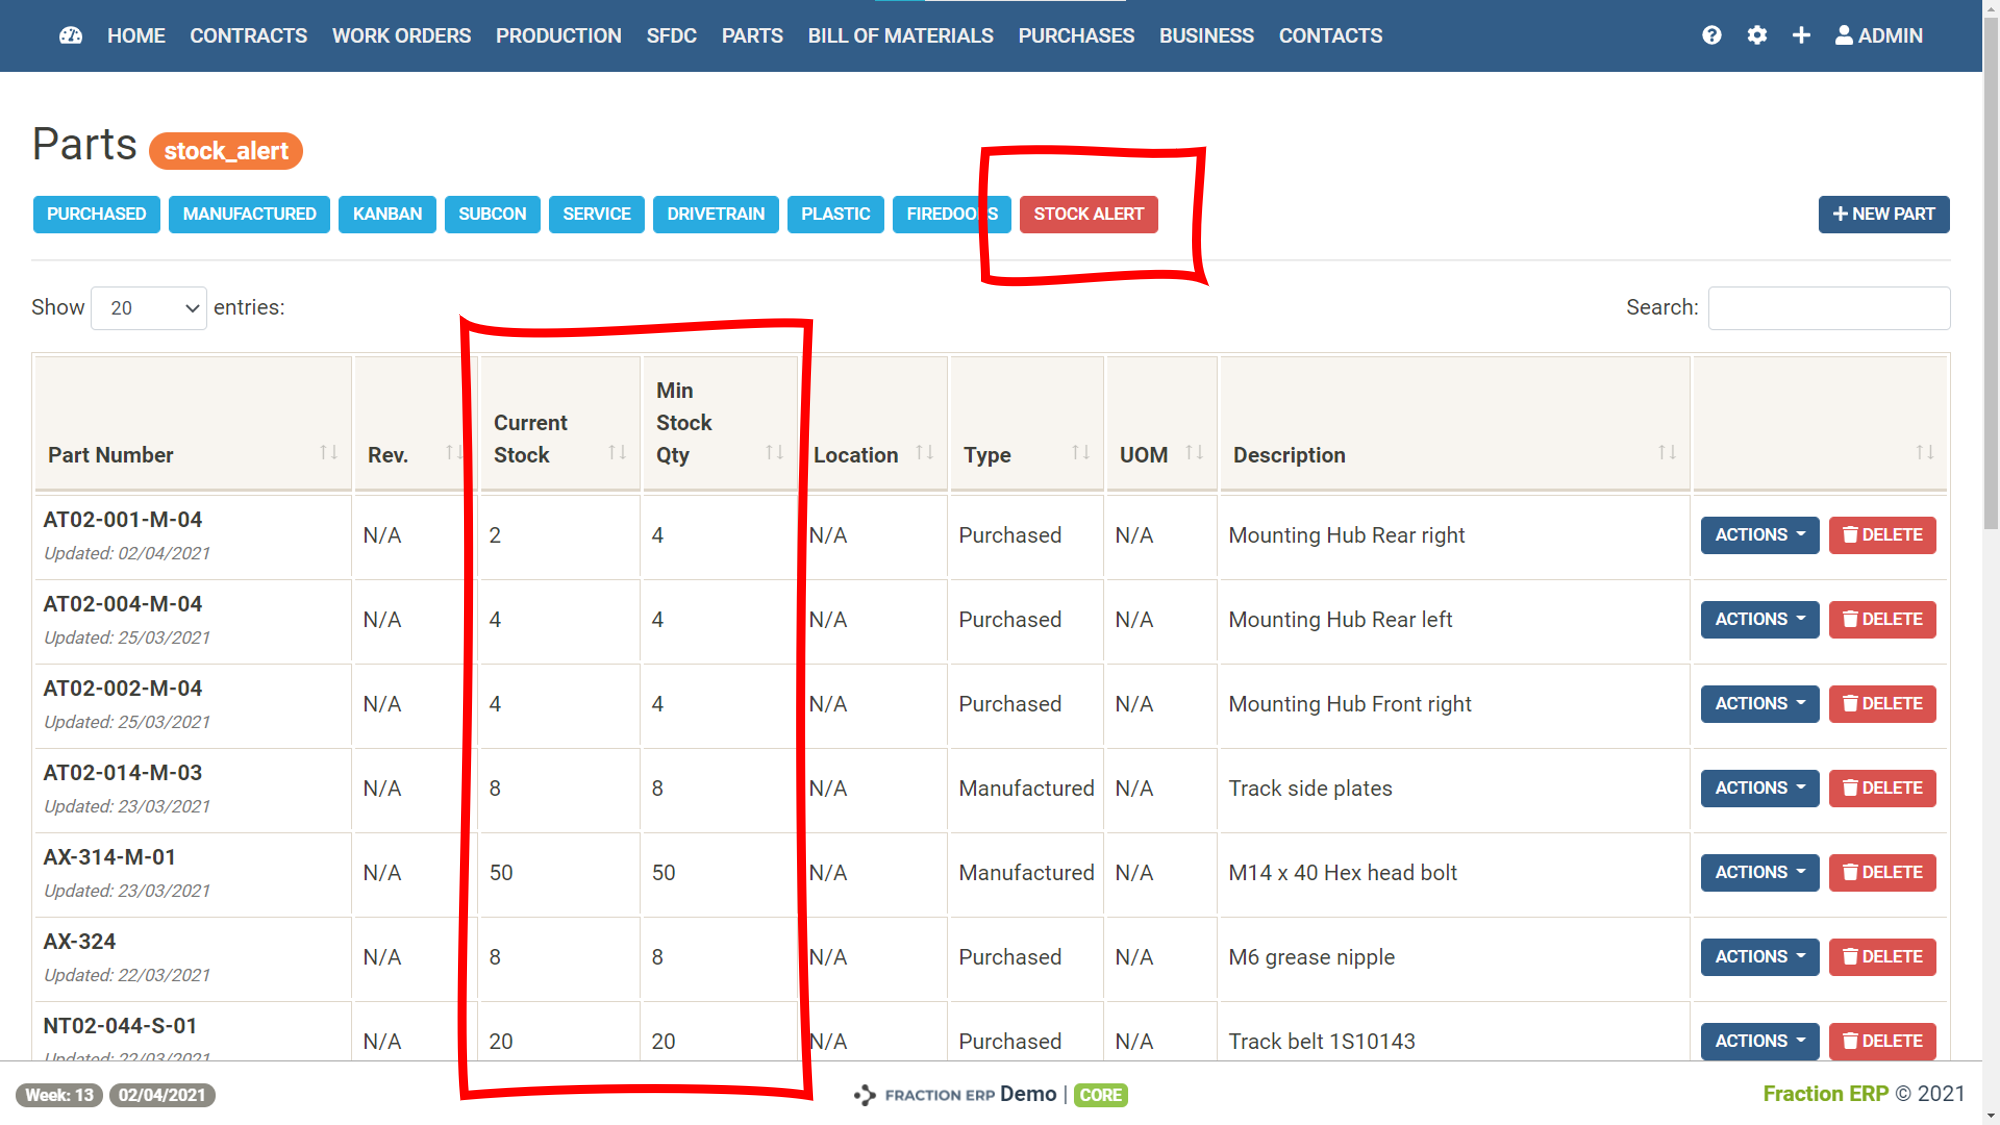2000x1125 pixels.
Task: Sort by Min Stock Qty arrows
Action: [x=774, y=453]
